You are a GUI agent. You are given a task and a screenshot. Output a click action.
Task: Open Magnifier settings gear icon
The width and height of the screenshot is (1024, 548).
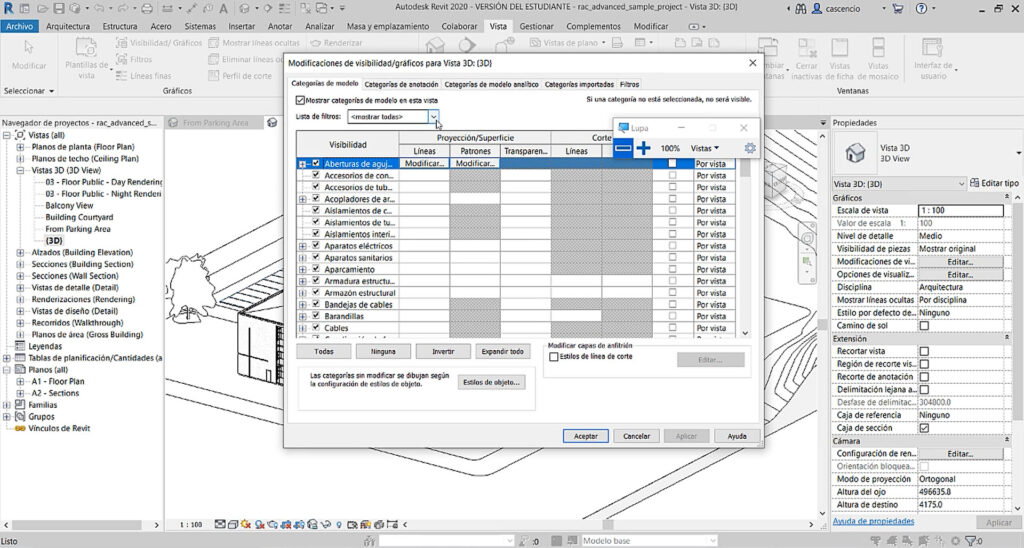point(749,148)
